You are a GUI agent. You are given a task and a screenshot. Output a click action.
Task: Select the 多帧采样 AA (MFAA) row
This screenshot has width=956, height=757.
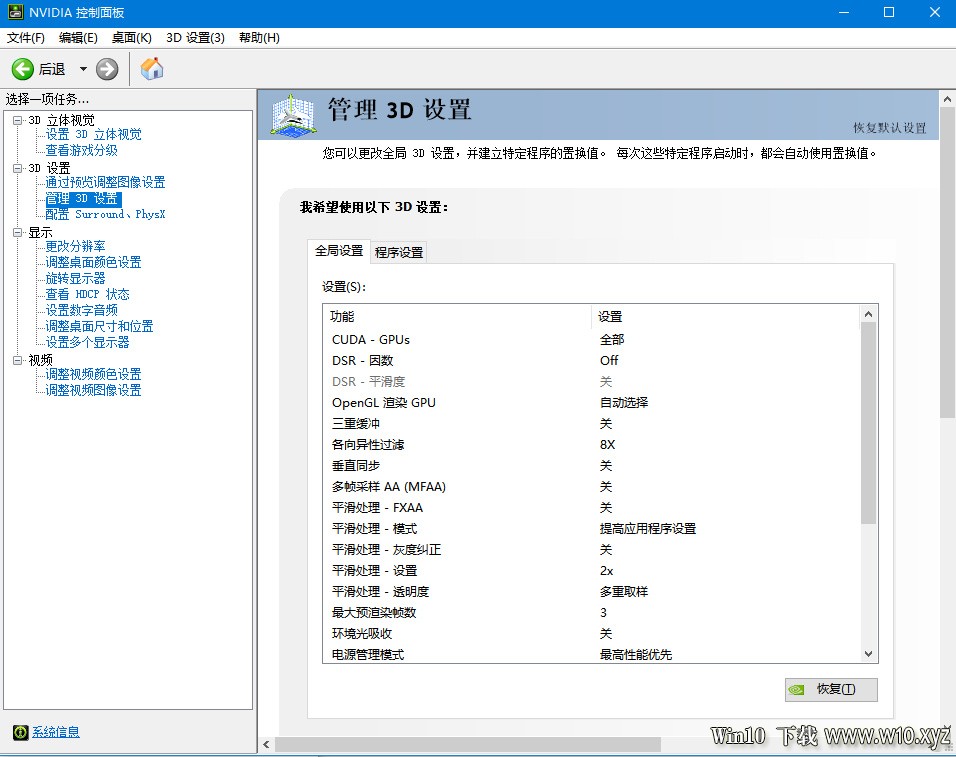click(x=591, y=486)
